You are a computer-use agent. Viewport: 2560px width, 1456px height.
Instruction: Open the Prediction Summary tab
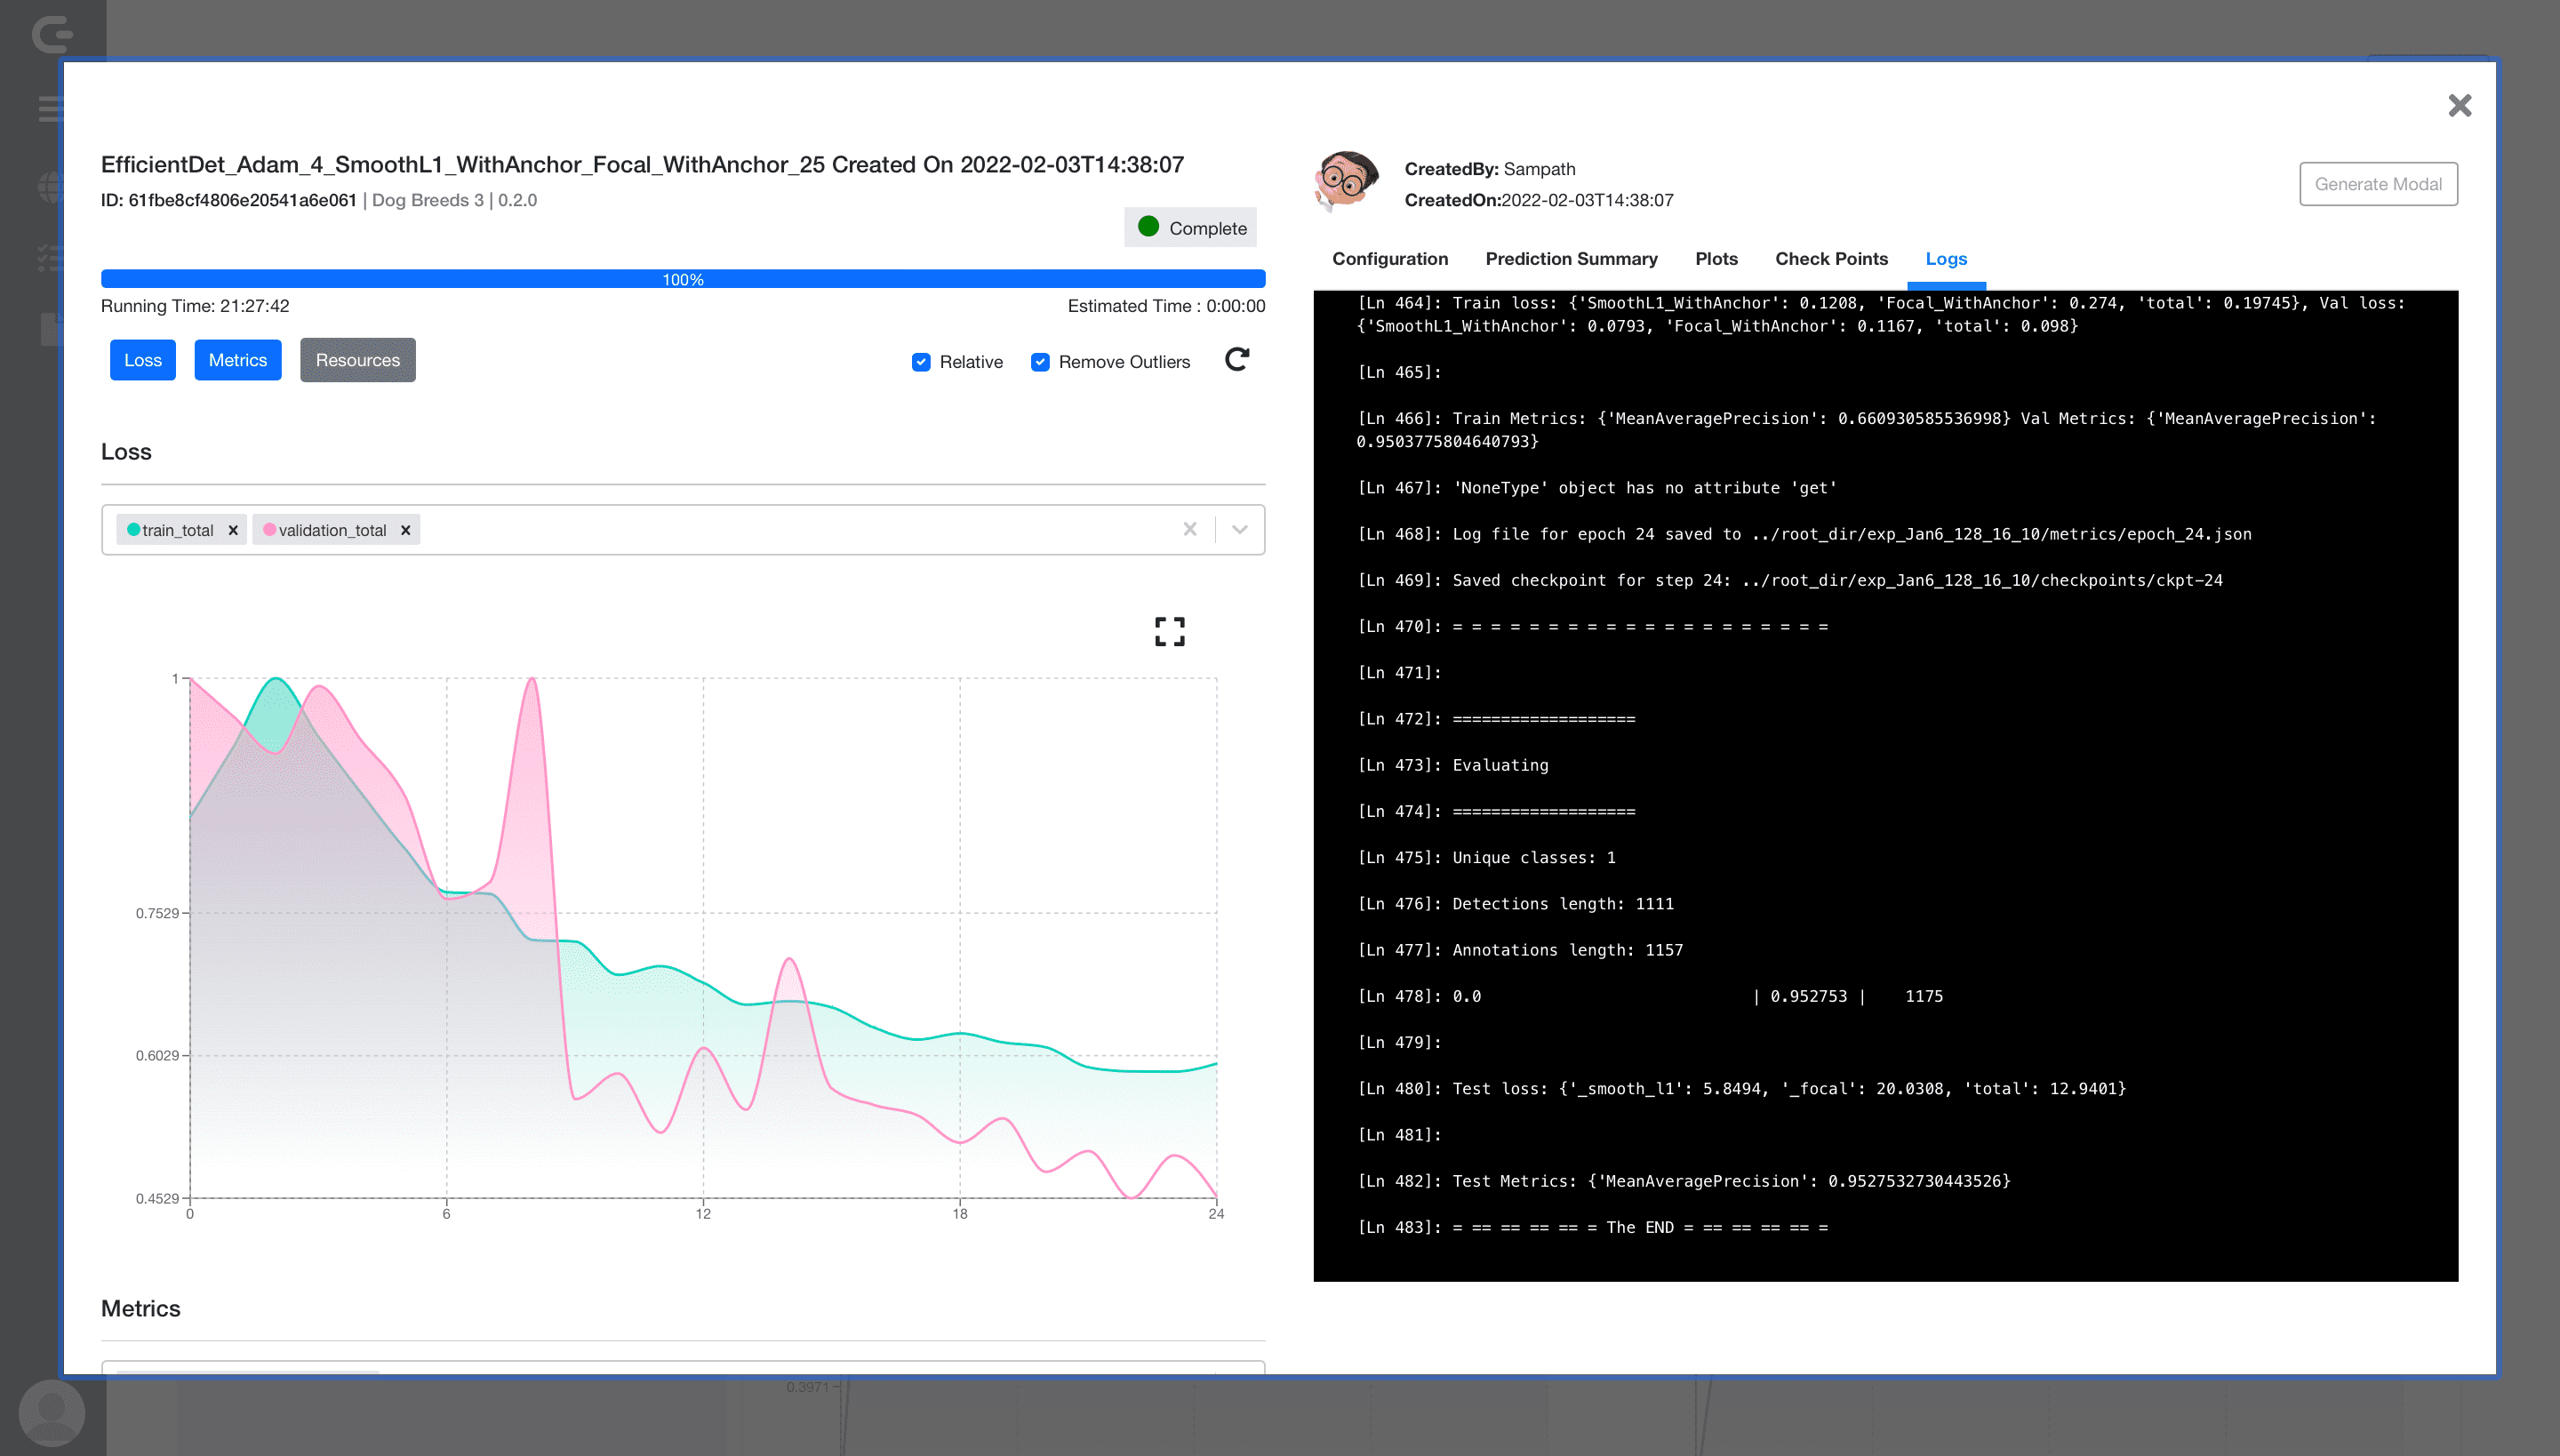pos(1571,259)
